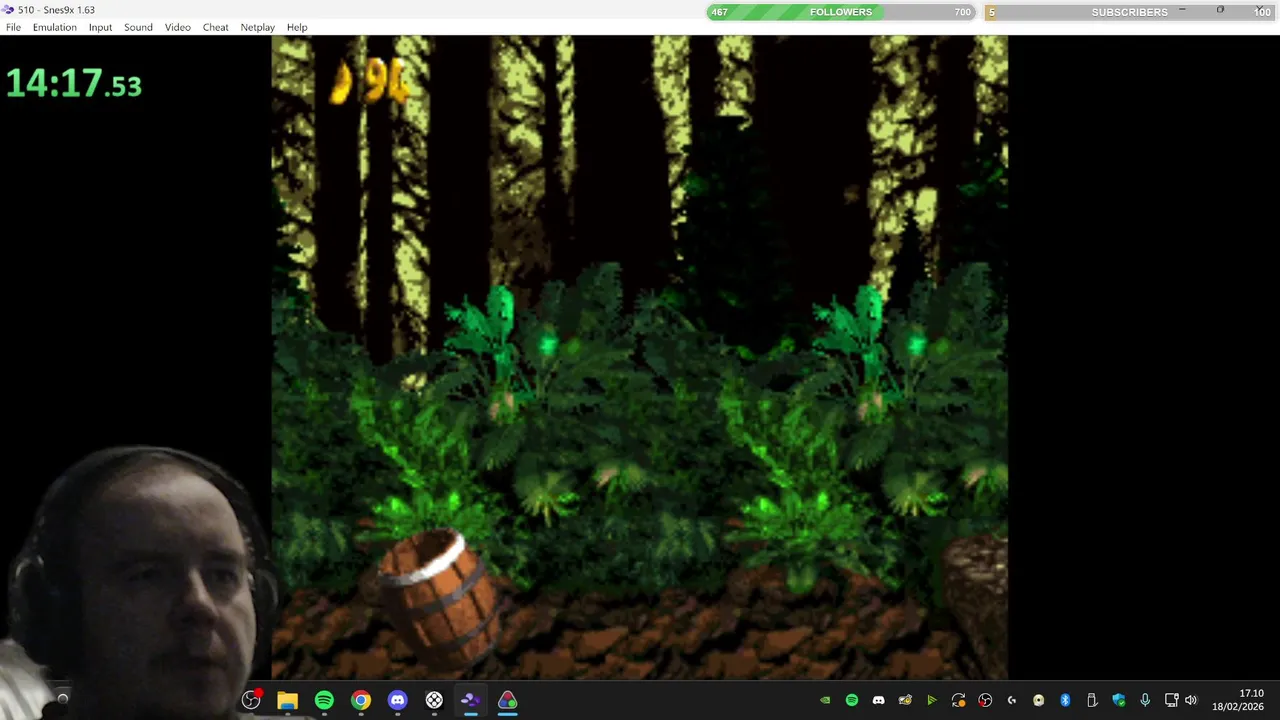Viewport: 1280px width, 720px height.
Task: Open the Sound menu
Action: point(138,27)
